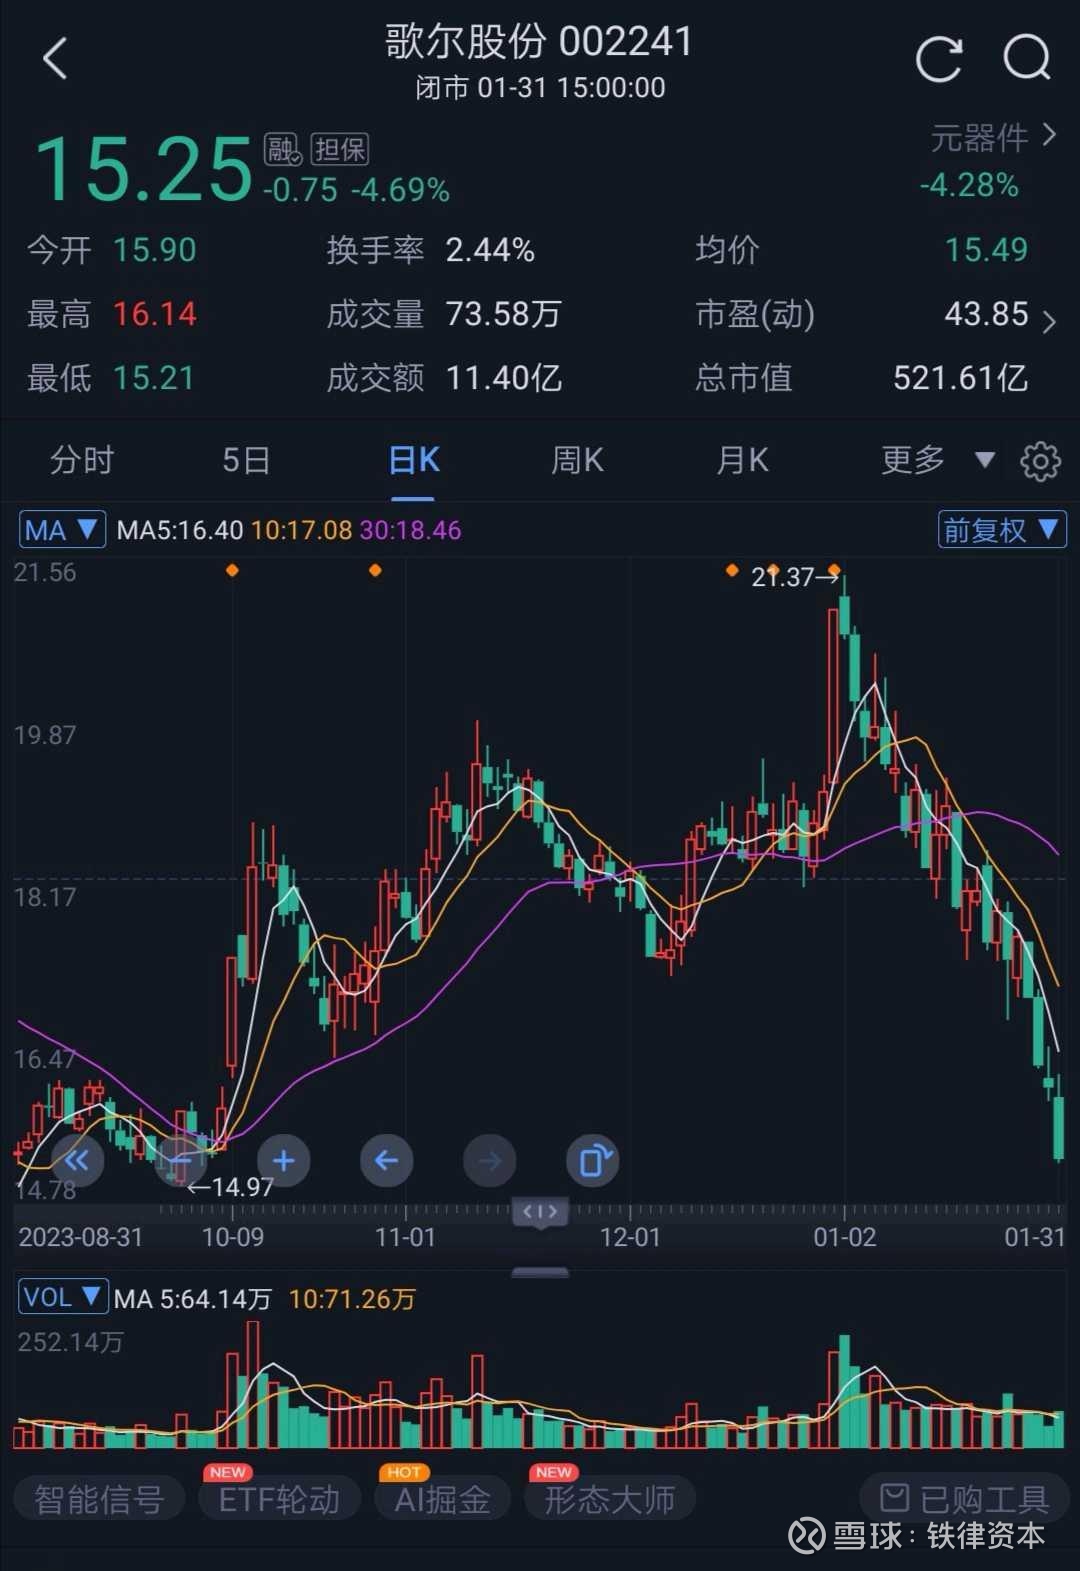Tap 成交额 11.40亿 value

point(503,378)
